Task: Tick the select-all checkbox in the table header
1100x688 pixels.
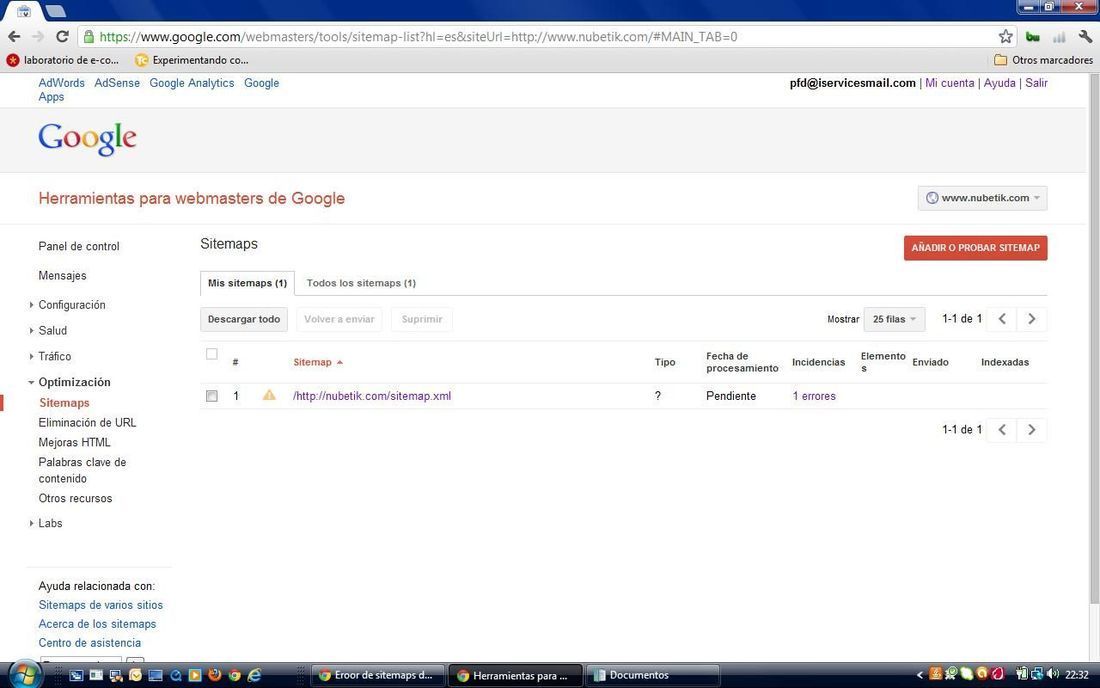Action: coord(212,353)
